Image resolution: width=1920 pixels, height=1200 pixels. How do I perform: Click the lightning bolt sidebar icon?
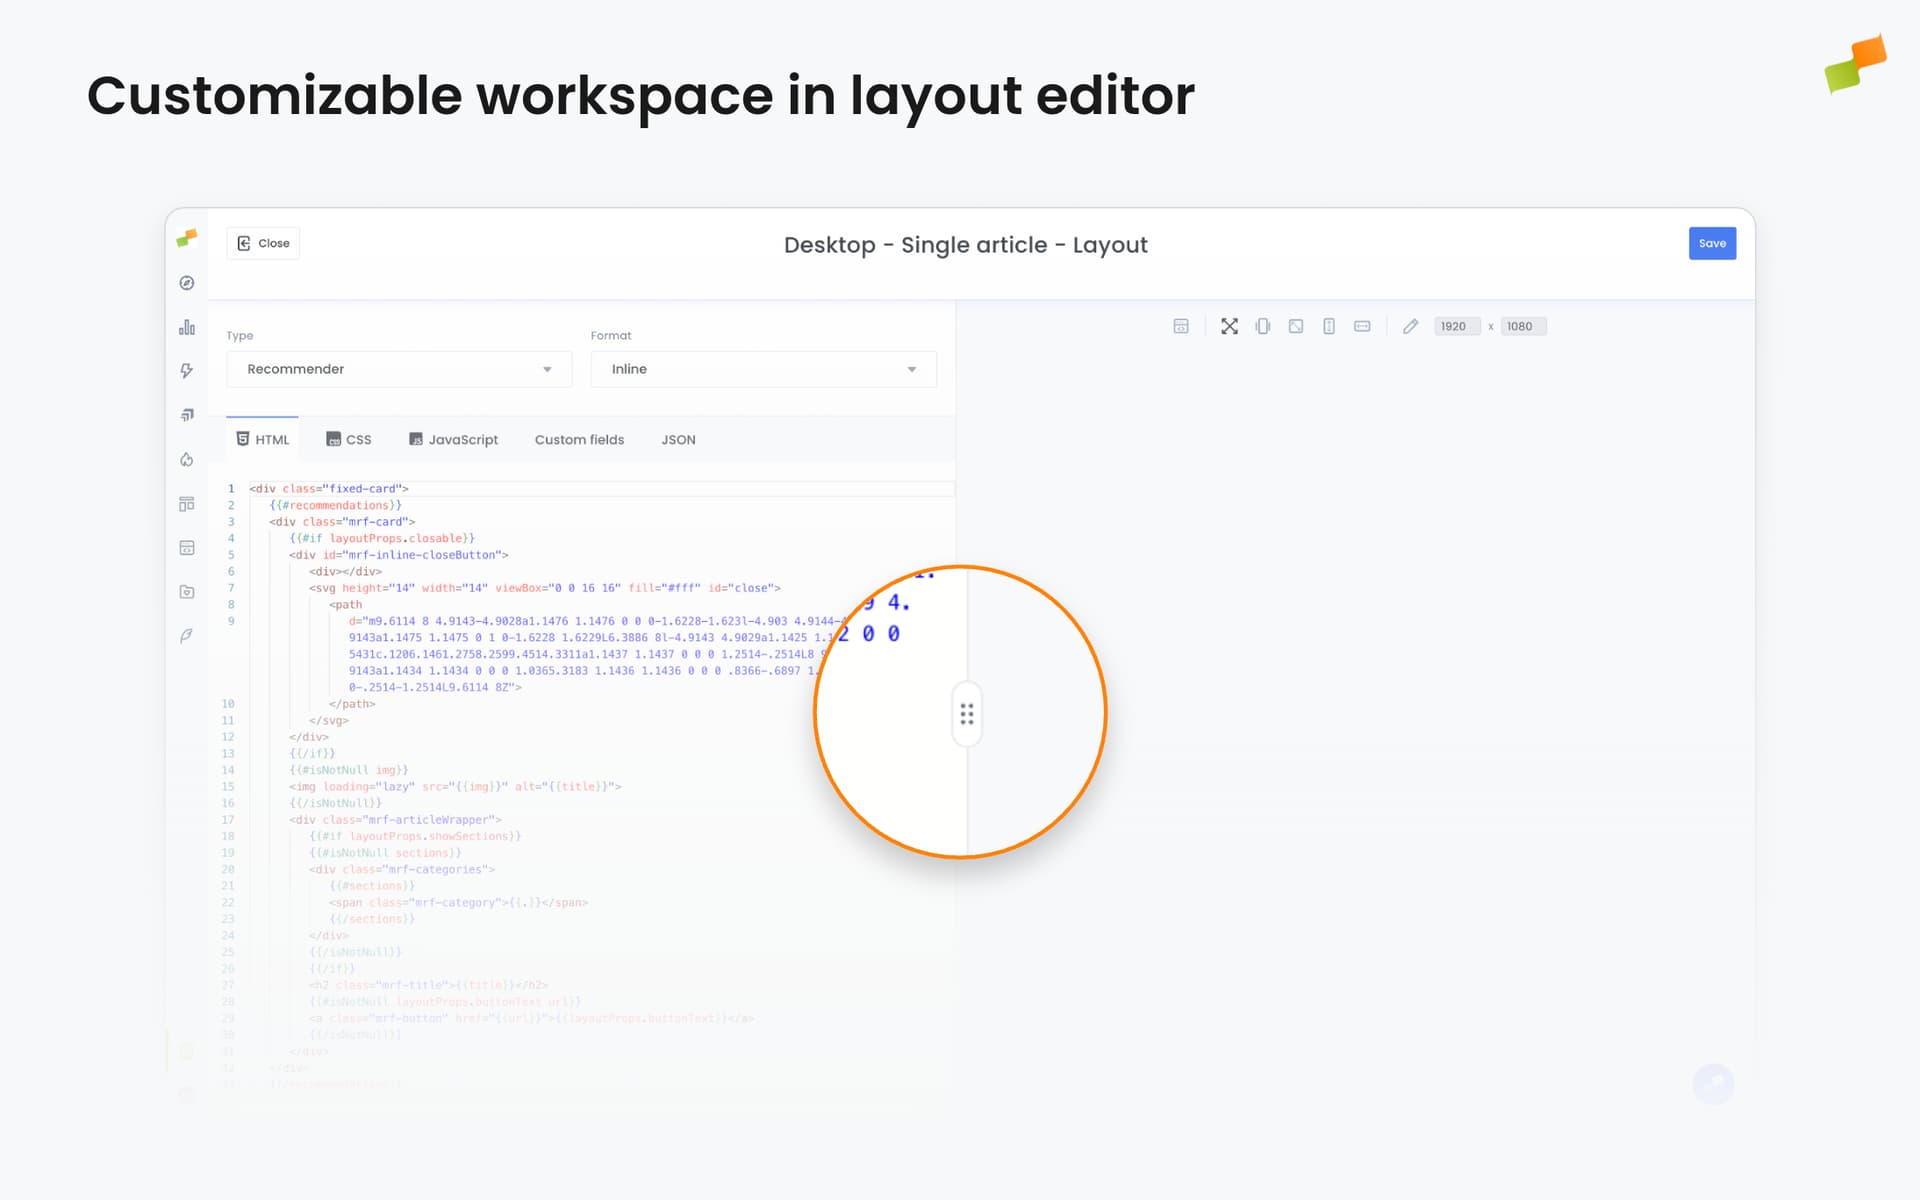click(x=187, y=370)
